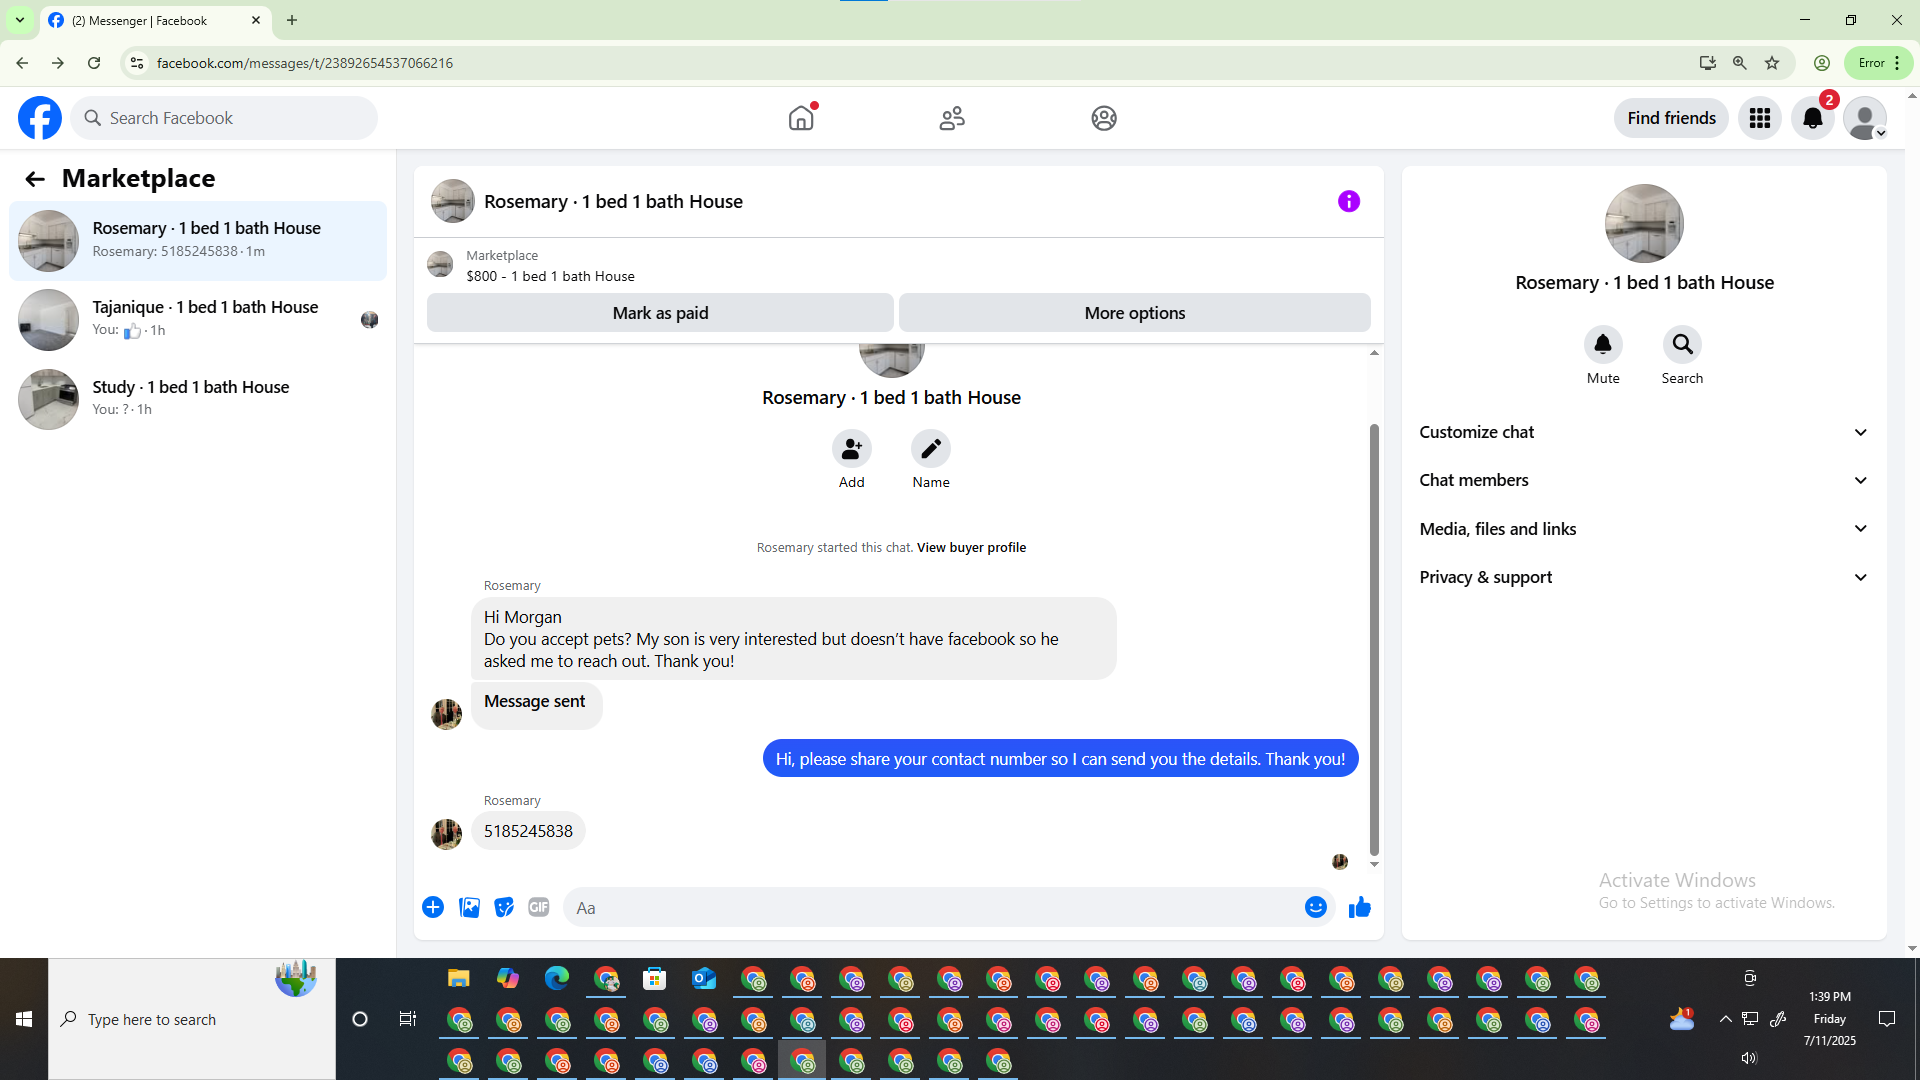Click the message input box

coord(933,907)
